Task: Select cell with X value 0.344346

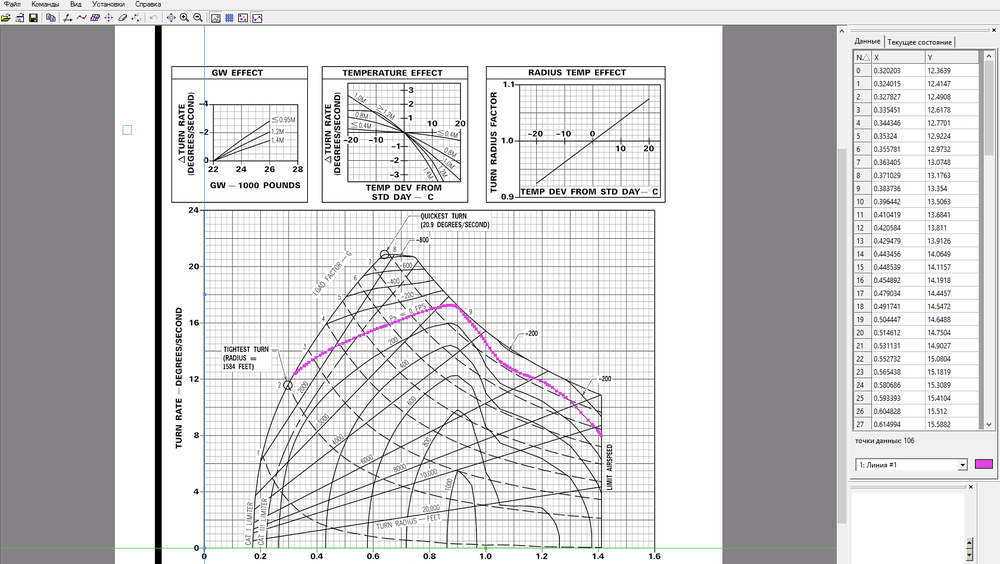Action: (898, 123)
